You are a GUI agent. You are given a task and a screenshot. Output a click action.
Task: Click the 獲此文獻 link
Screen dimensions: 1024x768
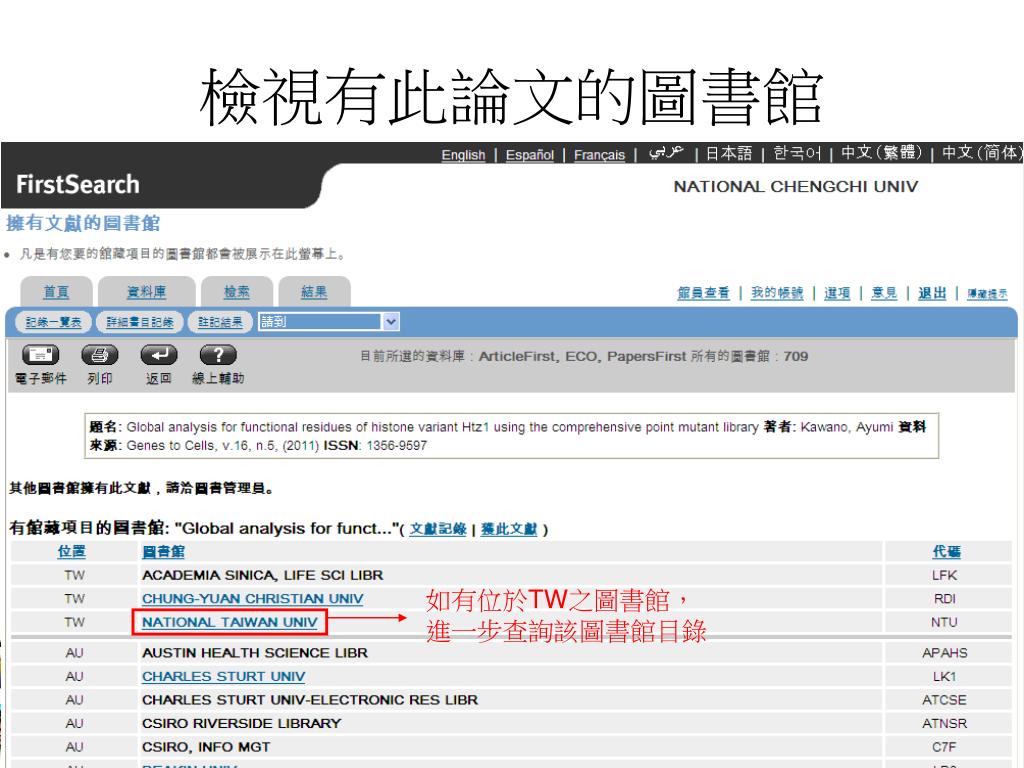click(509, 529)
